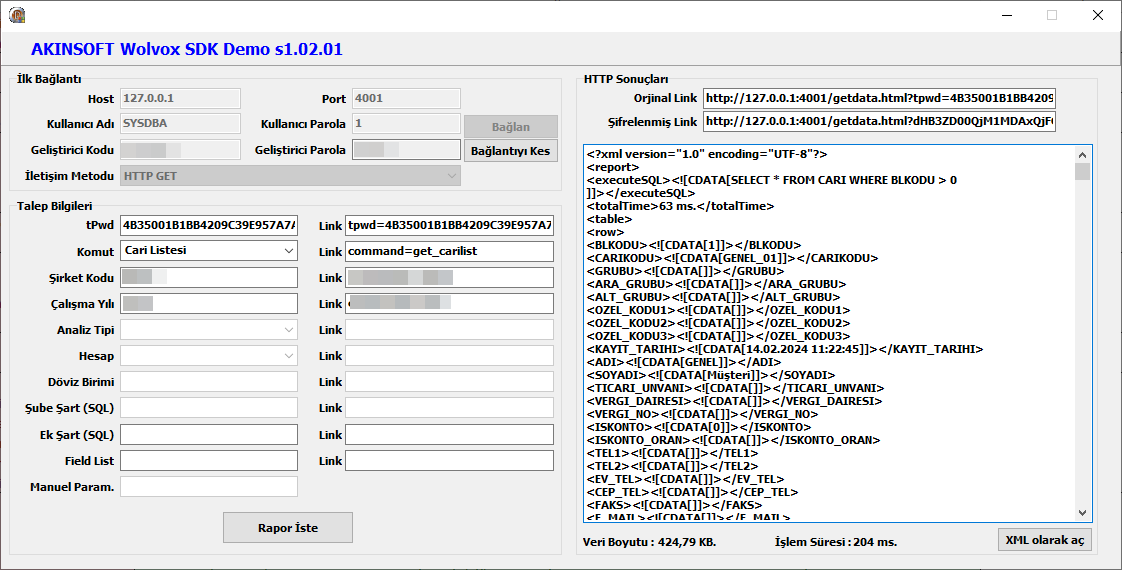Image resolution: width=1122 pixels, height=570 pixels.
Task: Click the Bağlantıyı Kes button
Action: point(510,150)
